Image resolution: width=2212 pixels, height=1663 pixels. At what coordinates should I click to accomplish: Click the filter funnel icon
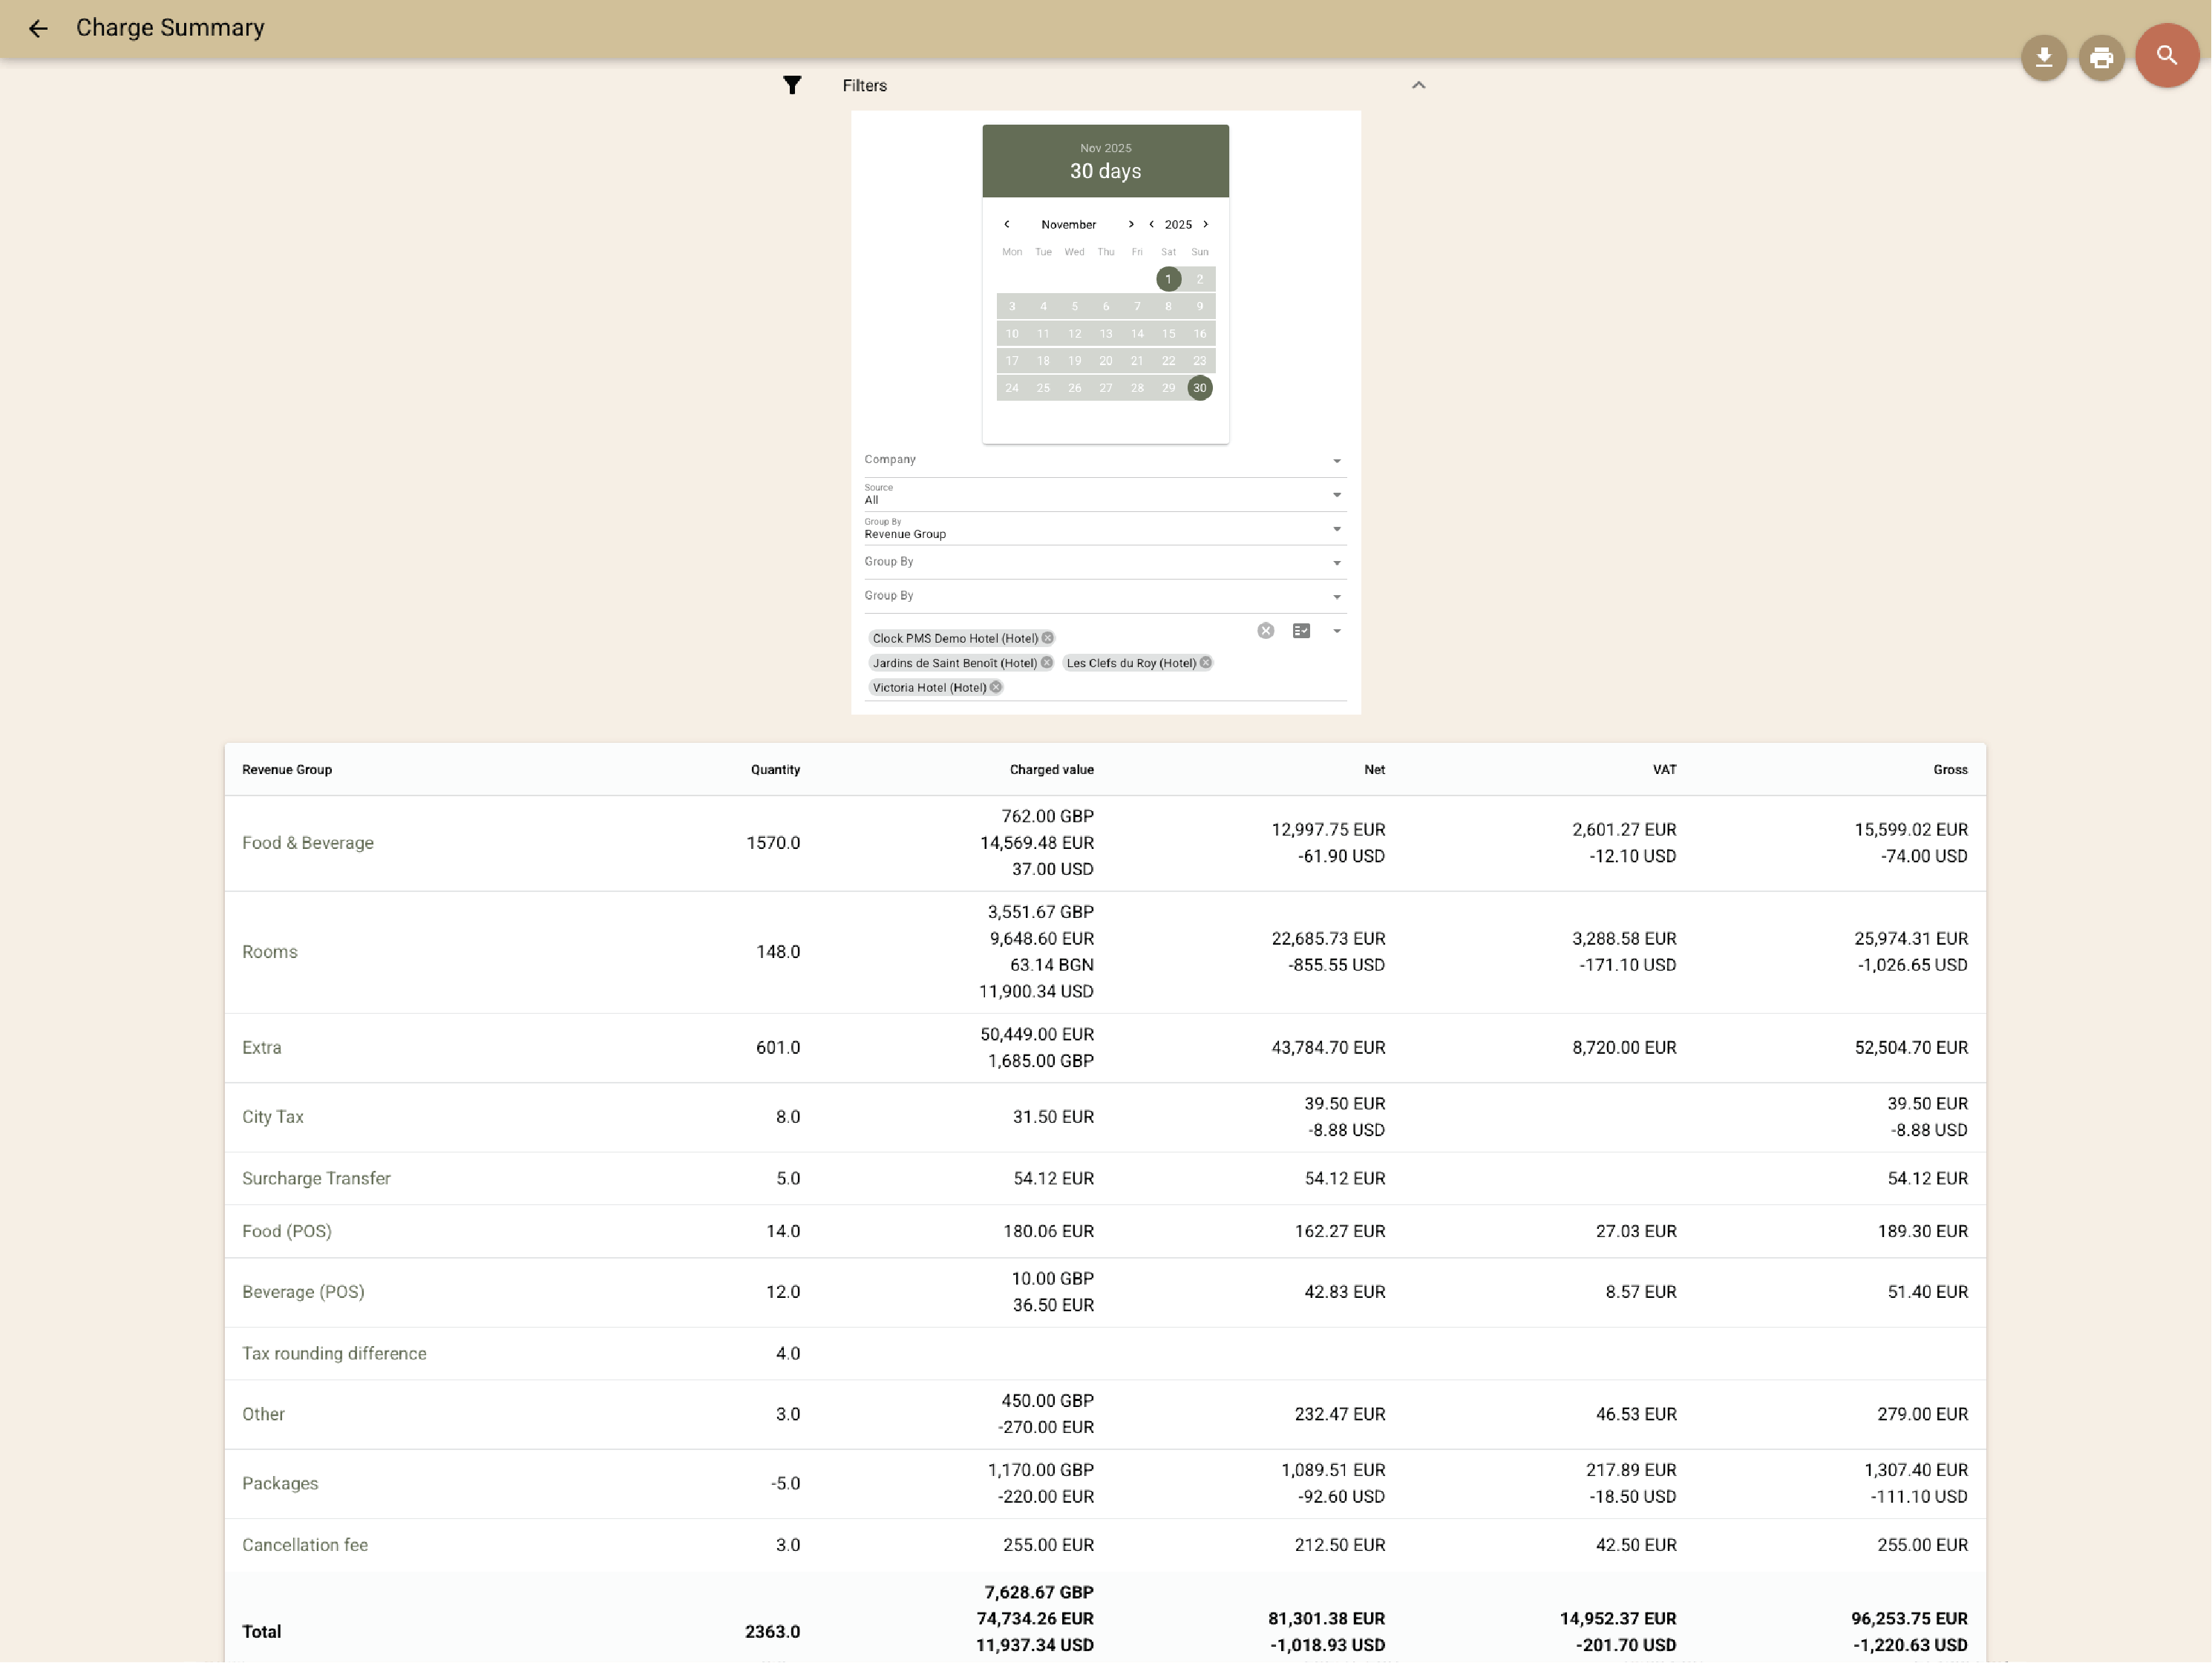point(792,85)
